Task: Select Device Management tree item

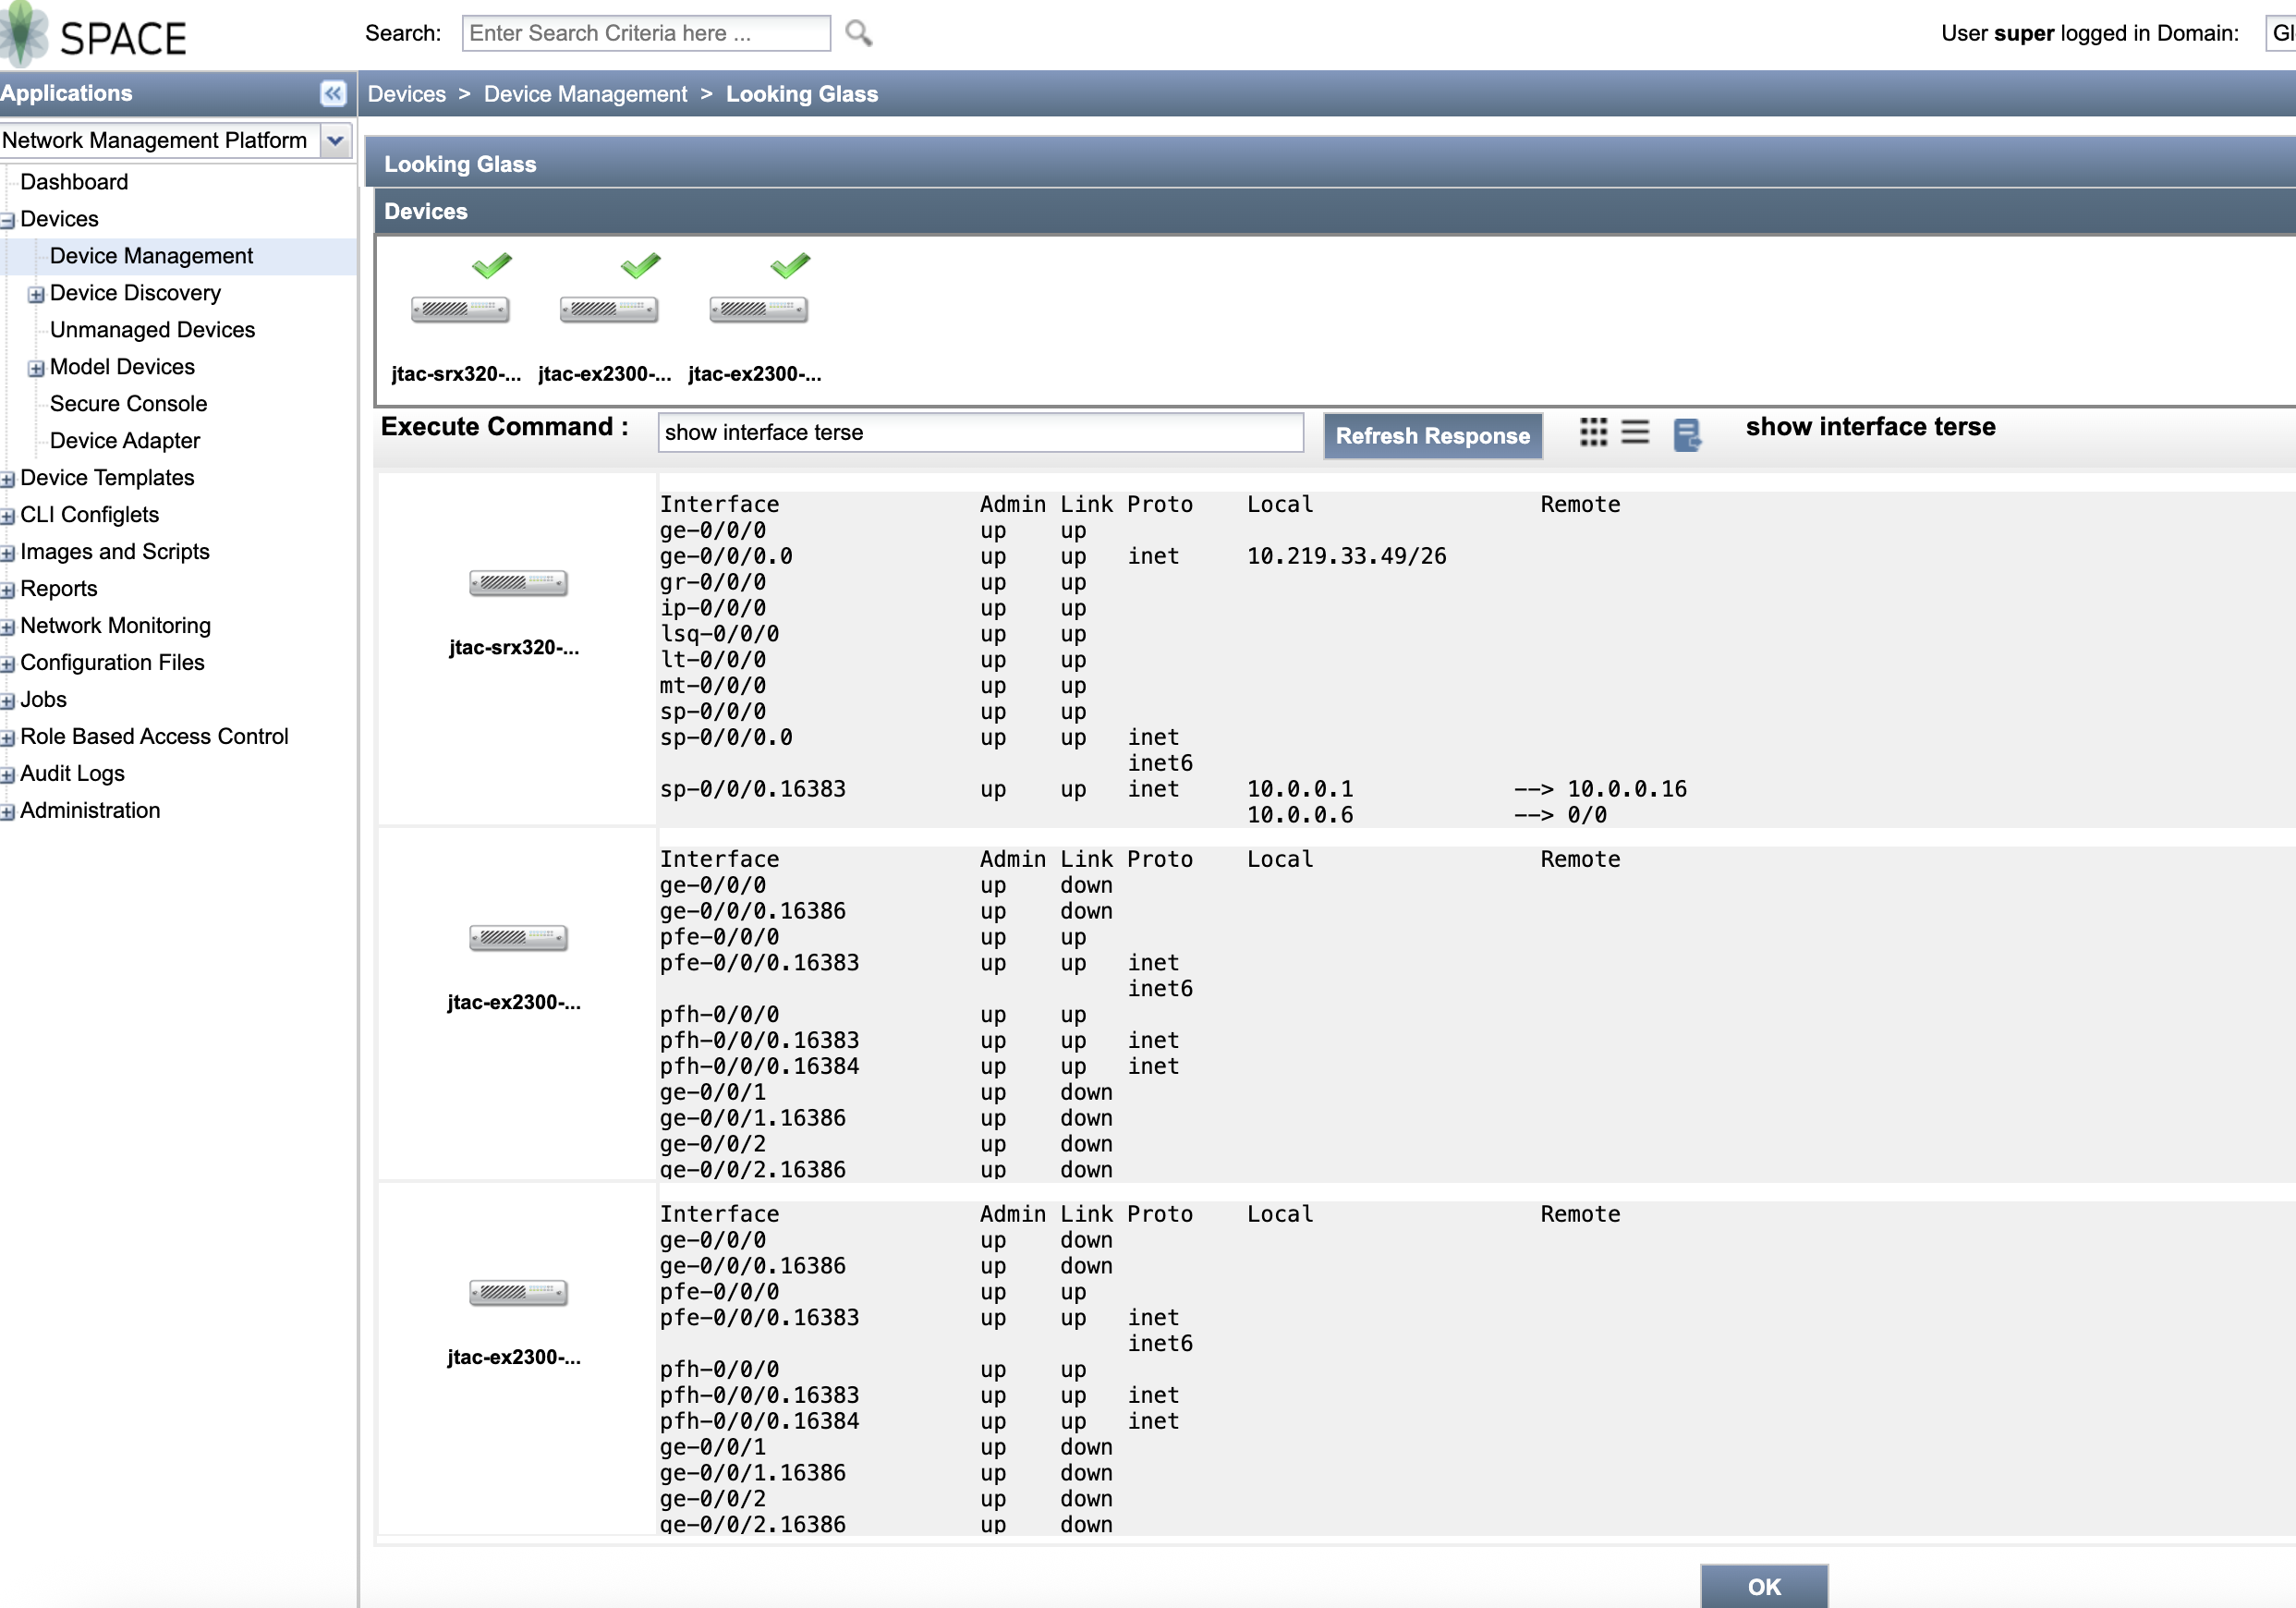Action: coord(151,256)
